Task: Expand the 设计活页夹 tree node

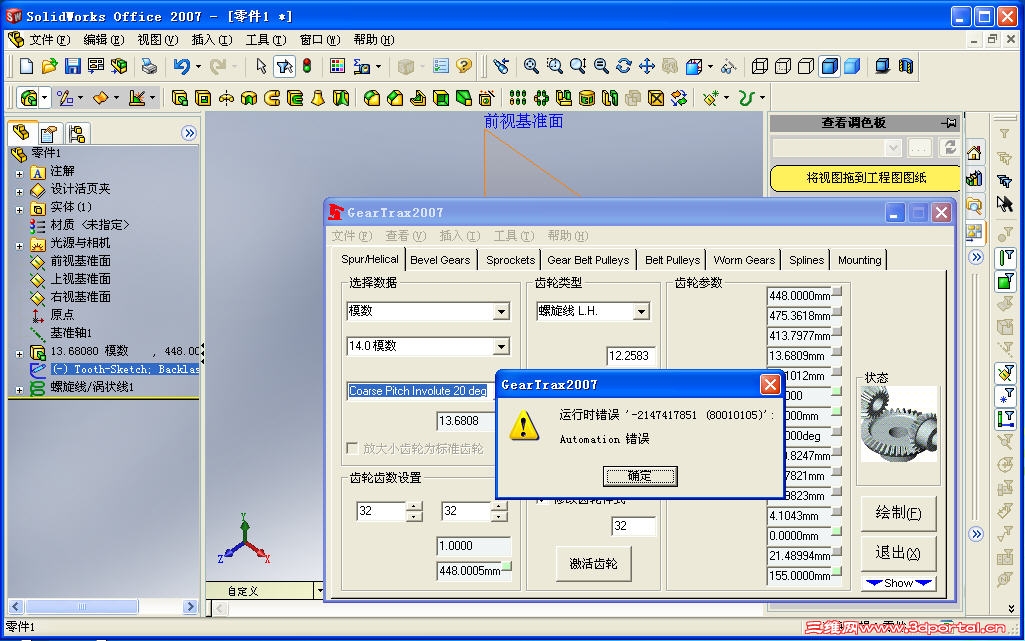Action: coord(19,192)
